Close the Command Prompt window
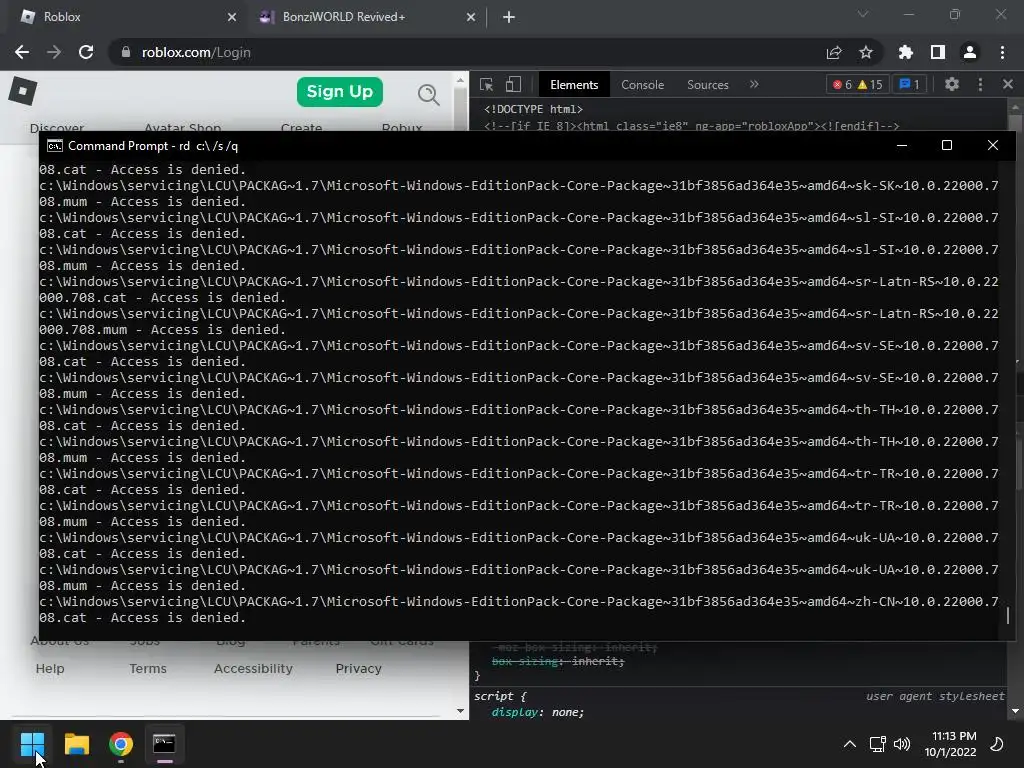 993,145
